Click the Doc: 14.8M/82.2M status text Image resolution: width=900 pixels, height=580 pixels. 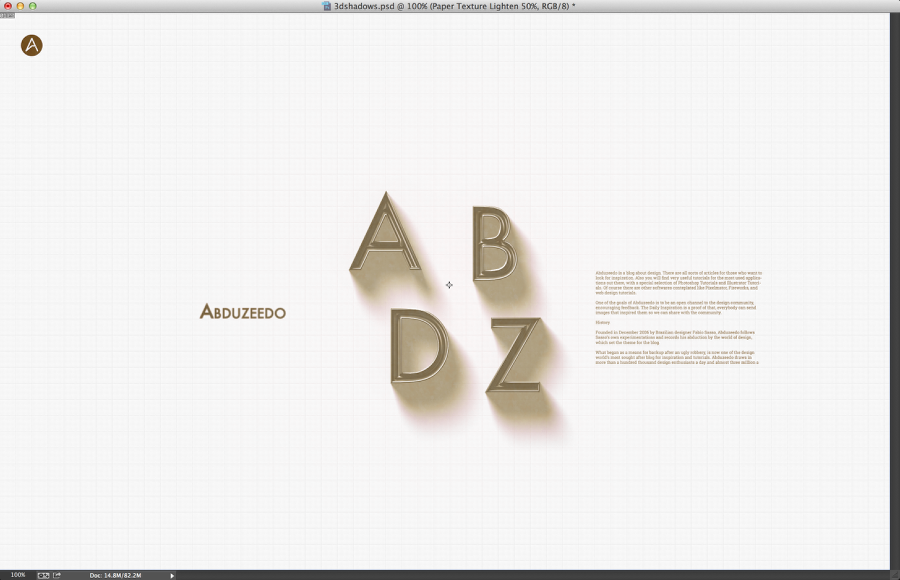pyautogui.click(x=115, y=575)
